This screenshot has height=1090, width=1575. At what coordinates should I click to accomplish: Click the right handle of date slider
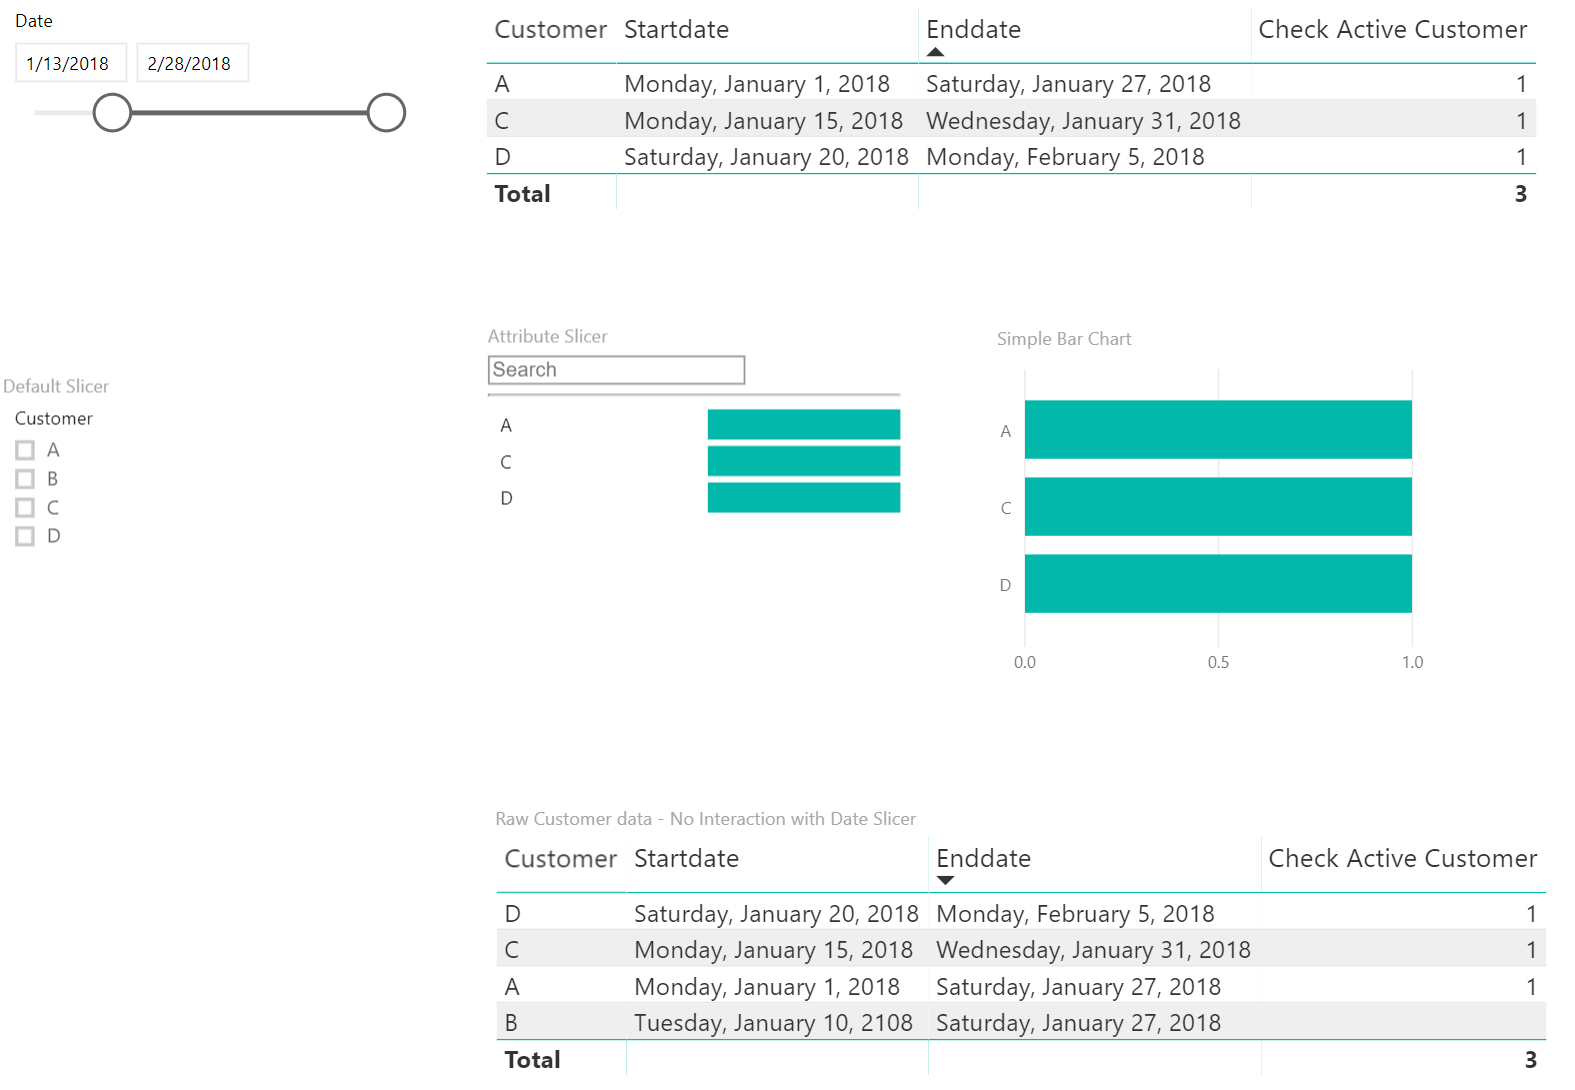click(386, 113)
